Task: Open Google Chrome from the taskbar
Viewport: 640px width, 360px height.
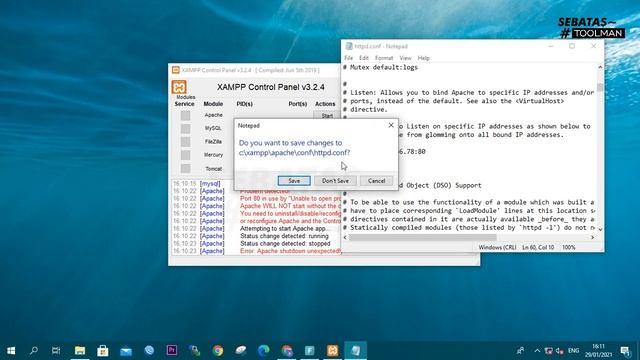Action: coord(218,350)
